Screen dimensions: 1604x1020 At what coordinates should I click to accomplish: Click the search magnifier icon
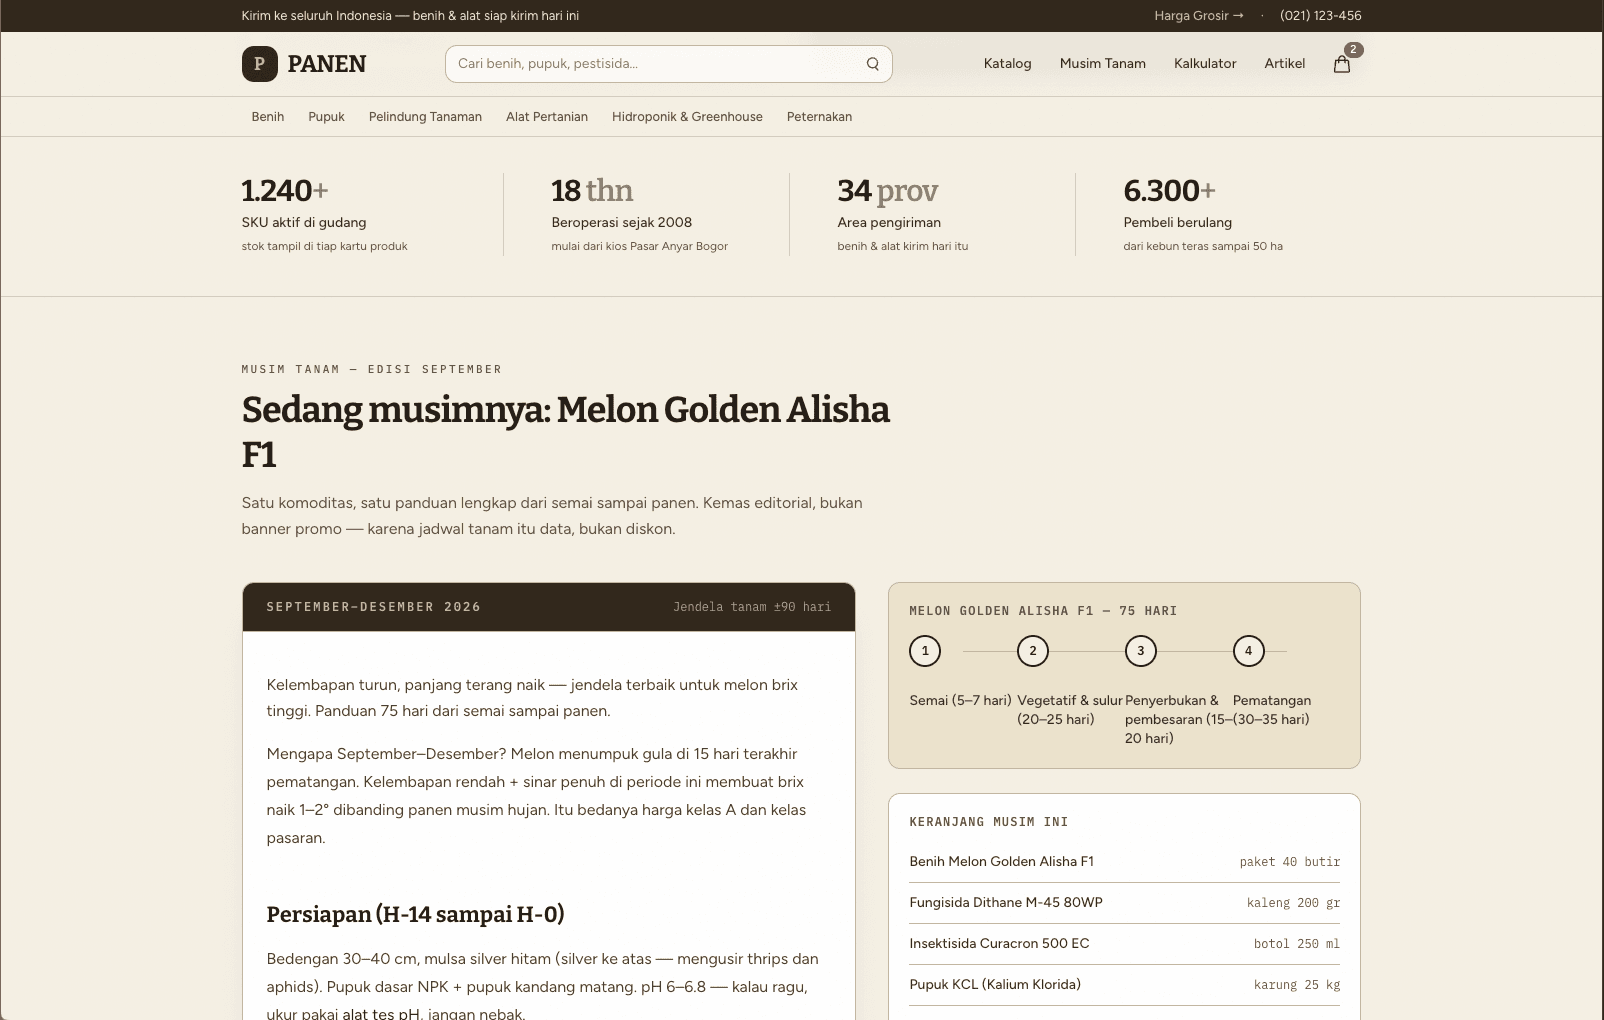[873, 64]
